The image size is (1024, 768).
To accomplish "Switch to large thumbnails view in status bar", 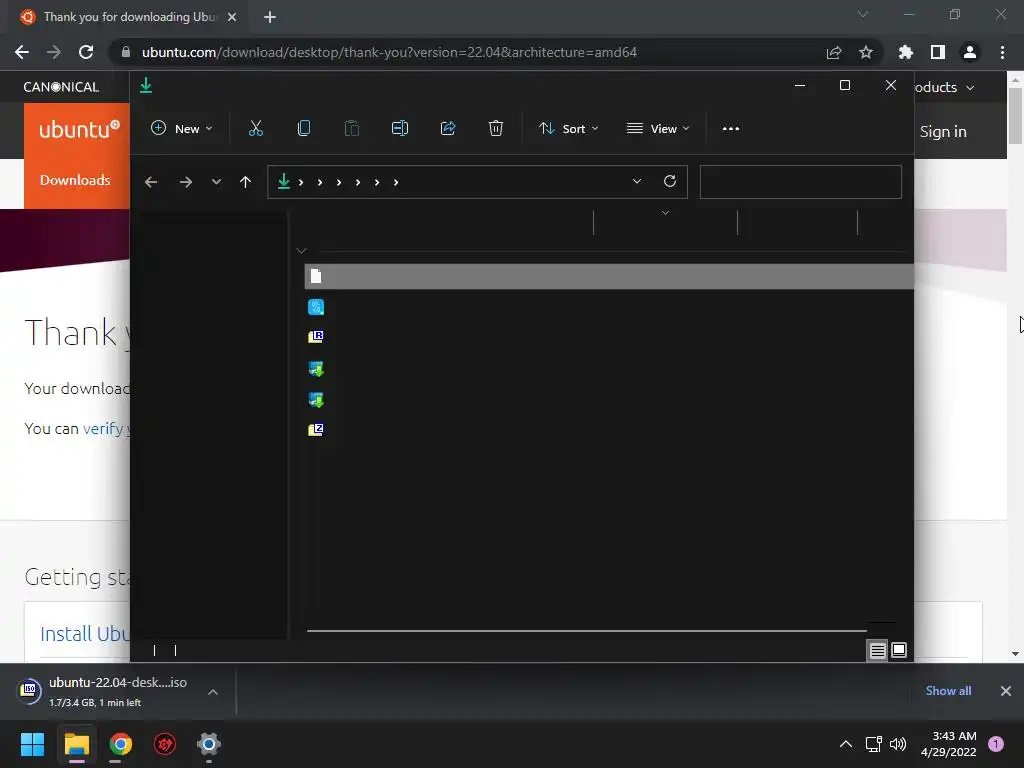I will pyautogui.click(x=899, y=650).
